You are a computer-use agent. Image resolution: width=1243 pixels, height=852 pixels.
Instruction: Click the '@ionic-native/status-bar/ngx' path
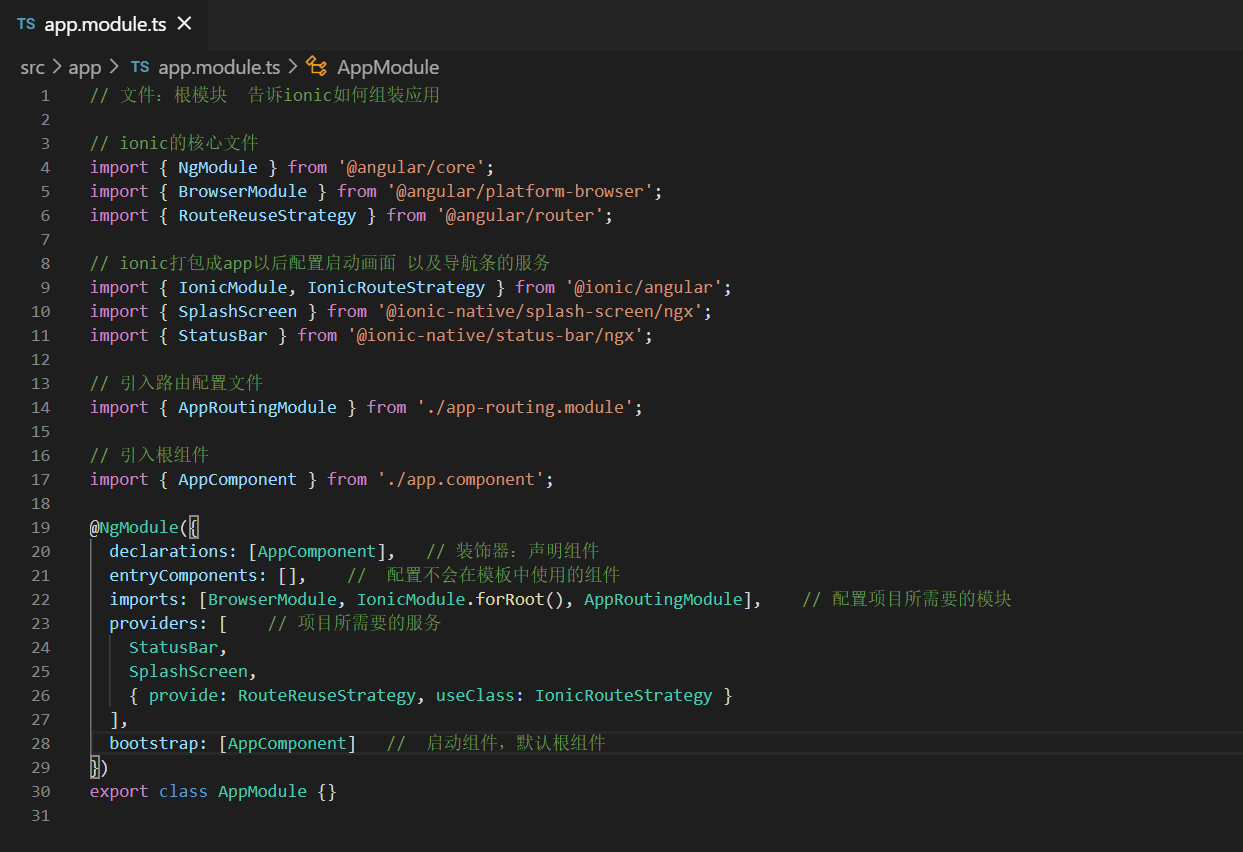(x=495, y=335)
